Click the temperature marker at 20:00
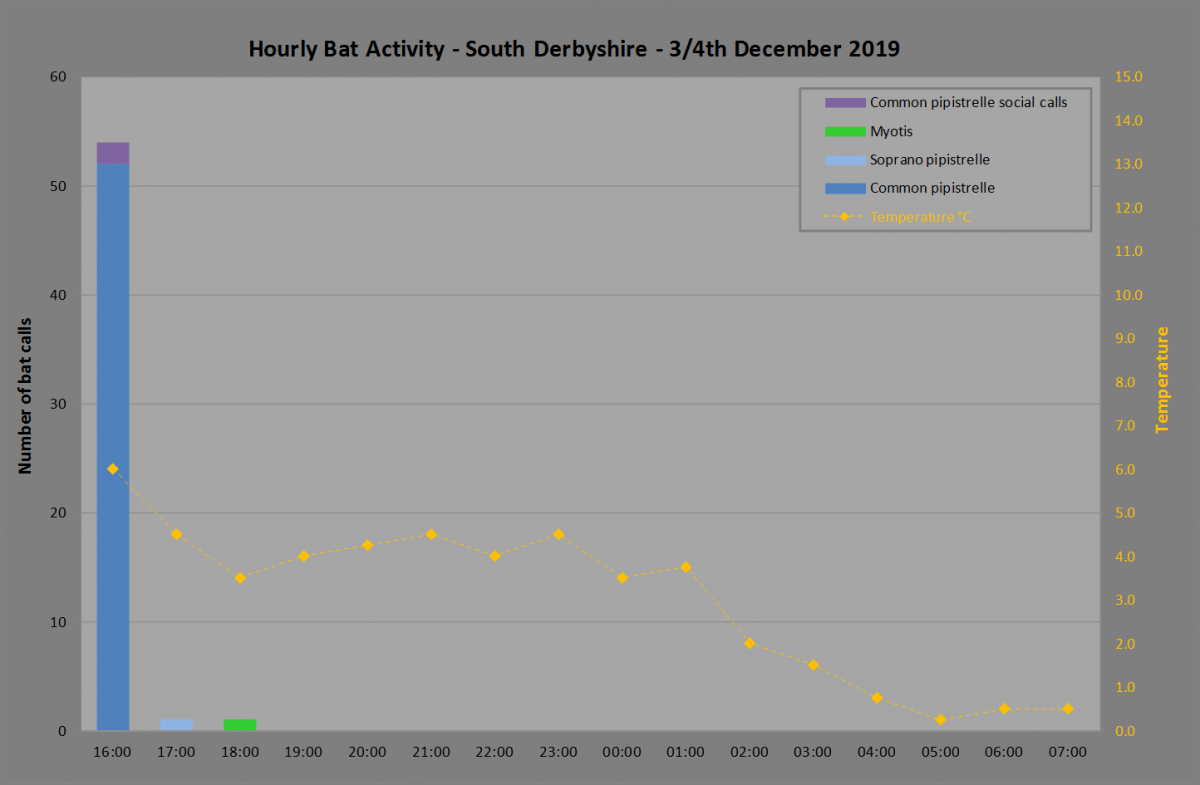 click(x=368, y=545)
